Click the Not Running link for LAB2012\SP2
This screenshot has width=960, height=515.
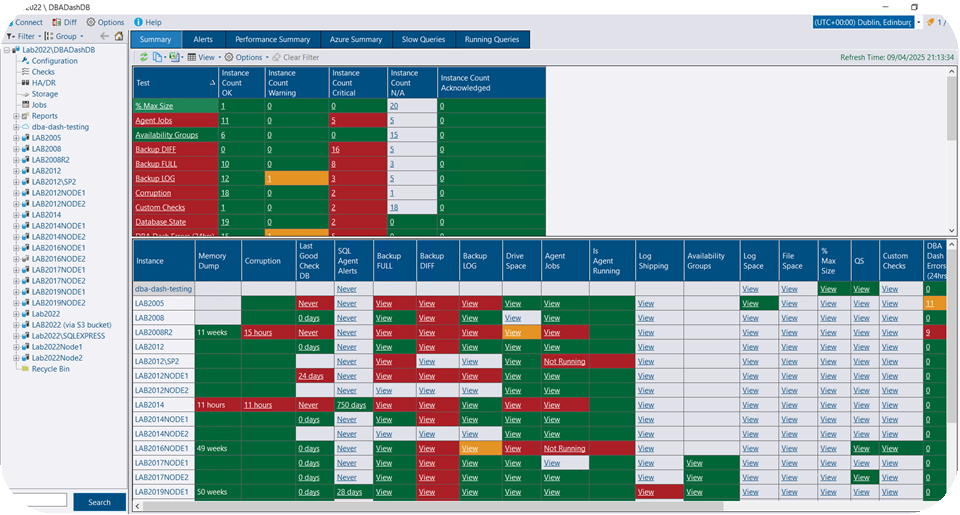pos(564,361)
